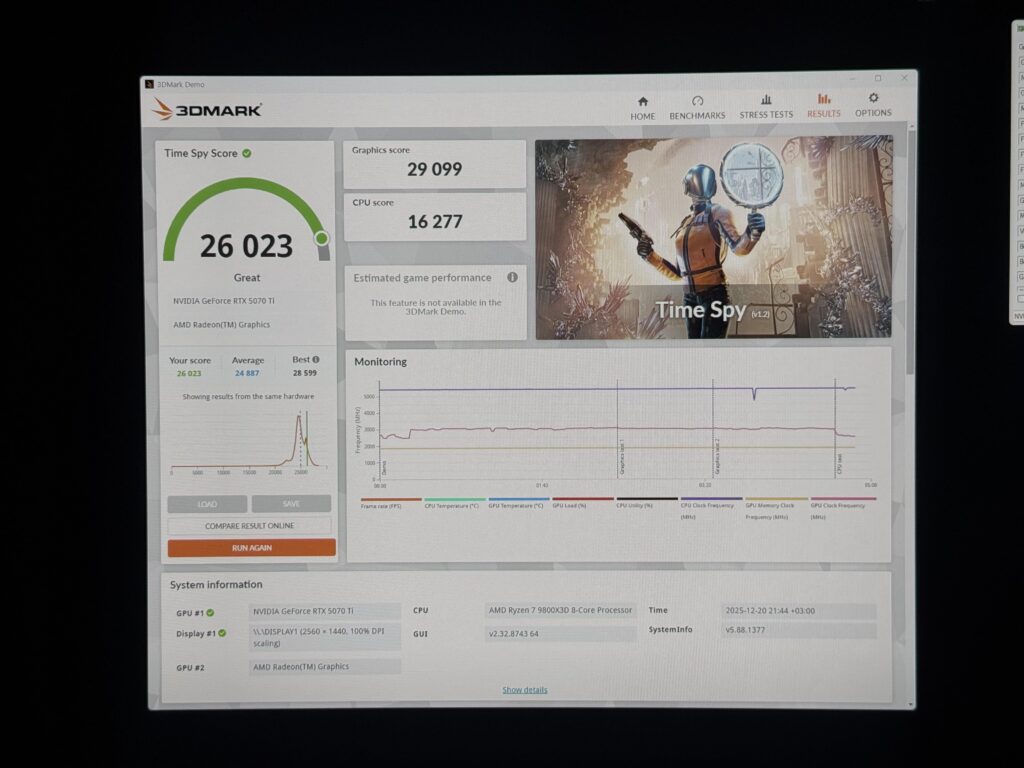Click 'This feature is not available' message
1024x768 pixels.
(x=436, y=307)
